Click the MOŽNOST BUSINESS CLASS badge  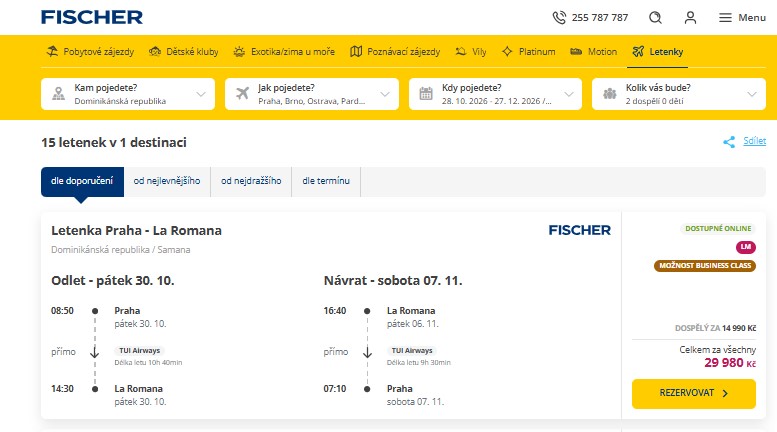coord(705,266)
